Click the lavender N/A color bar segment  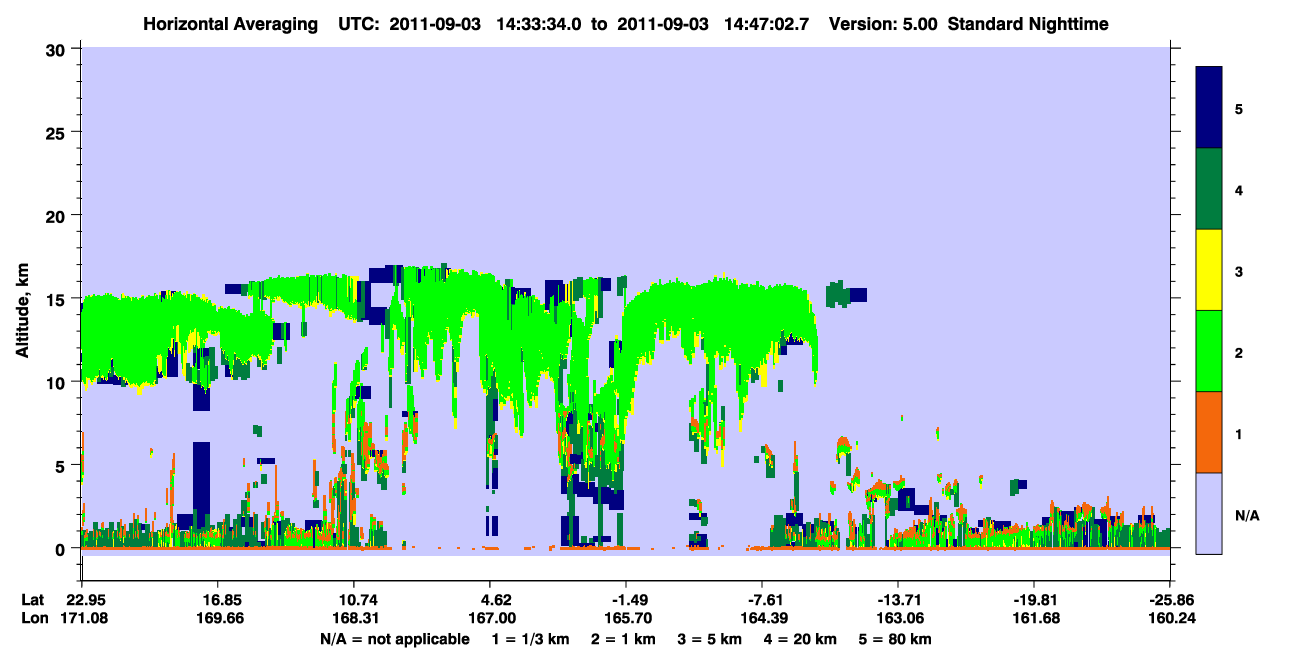pos(1209,513)
